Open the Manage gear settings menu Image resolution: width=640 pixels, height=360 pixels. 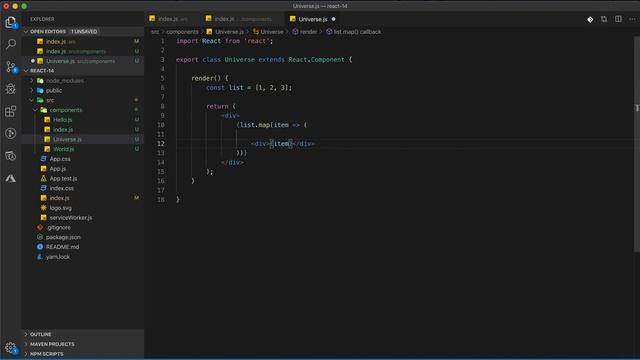coord(11,348)
